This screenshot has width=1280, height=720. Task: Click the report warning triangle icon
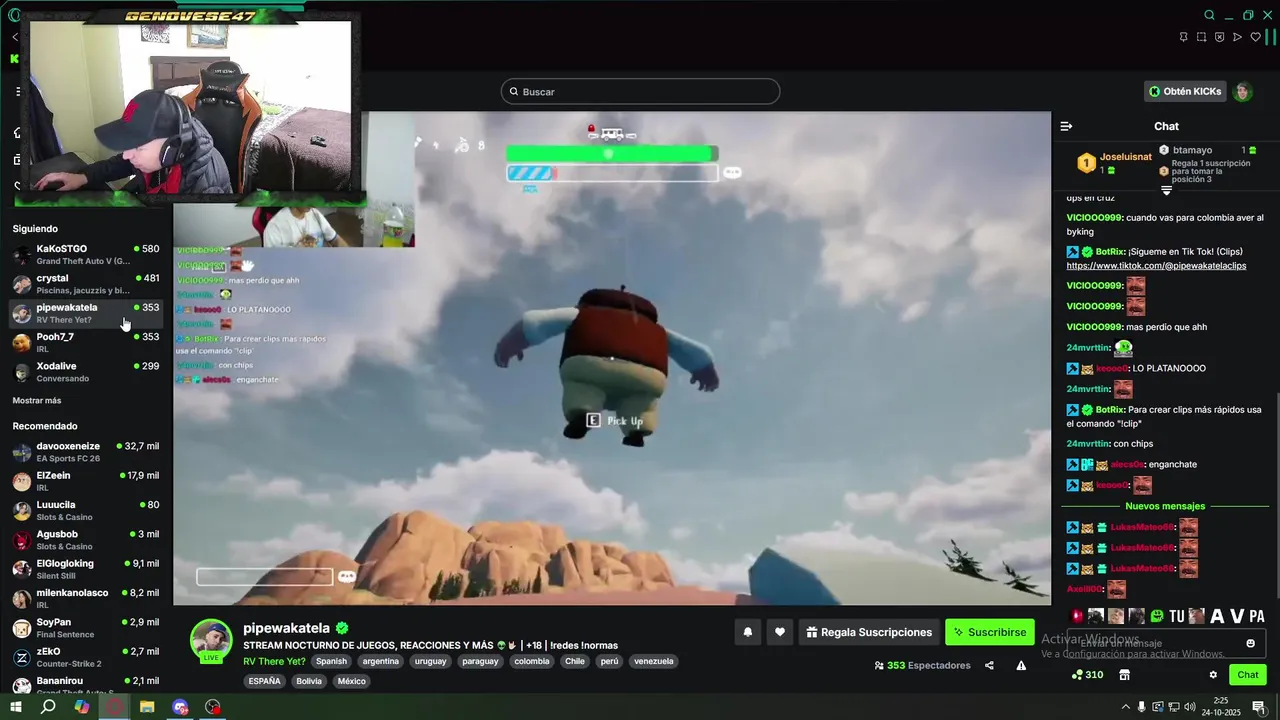click(1021, 665)
